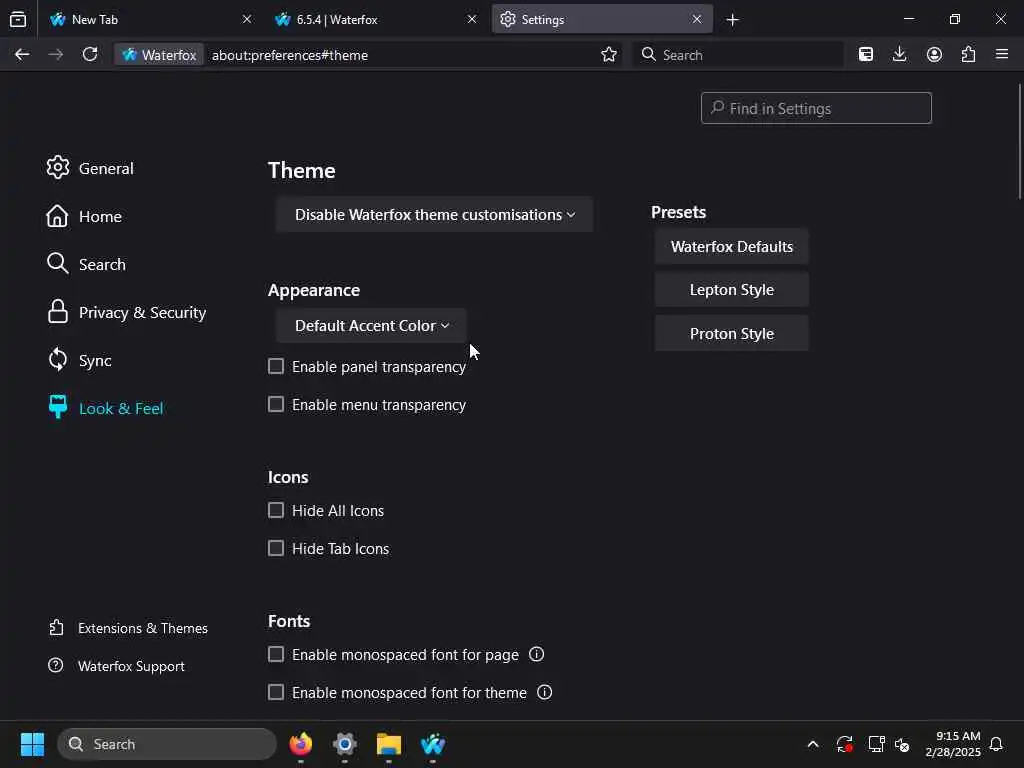Open Default Accent Color dropdown
This screenshot has width=1024, height=768.
371,325
